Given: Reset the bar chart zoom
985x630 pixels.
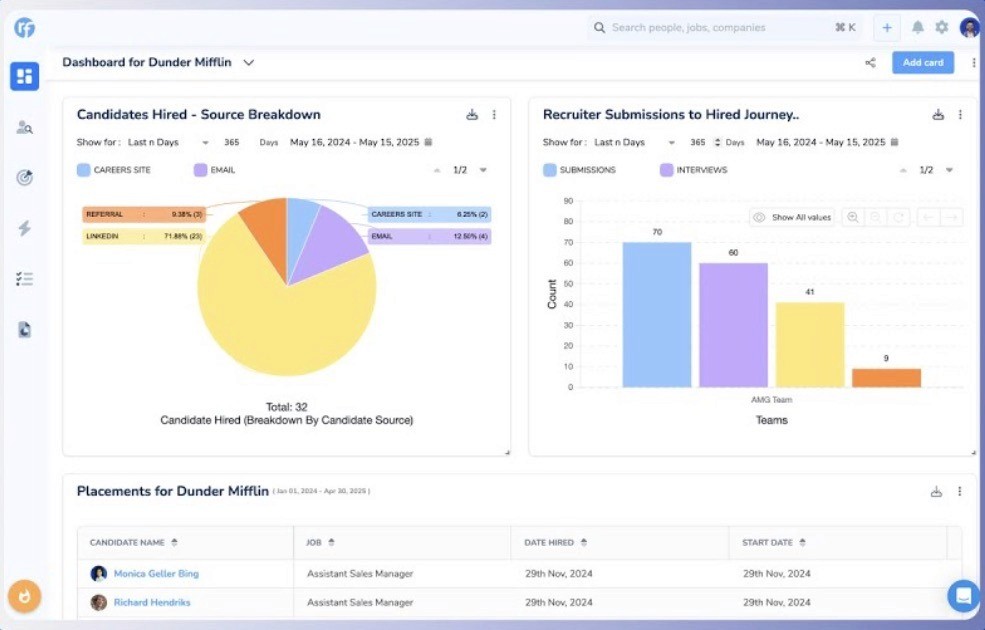Looking at the screenshot, I should [899, 217].
